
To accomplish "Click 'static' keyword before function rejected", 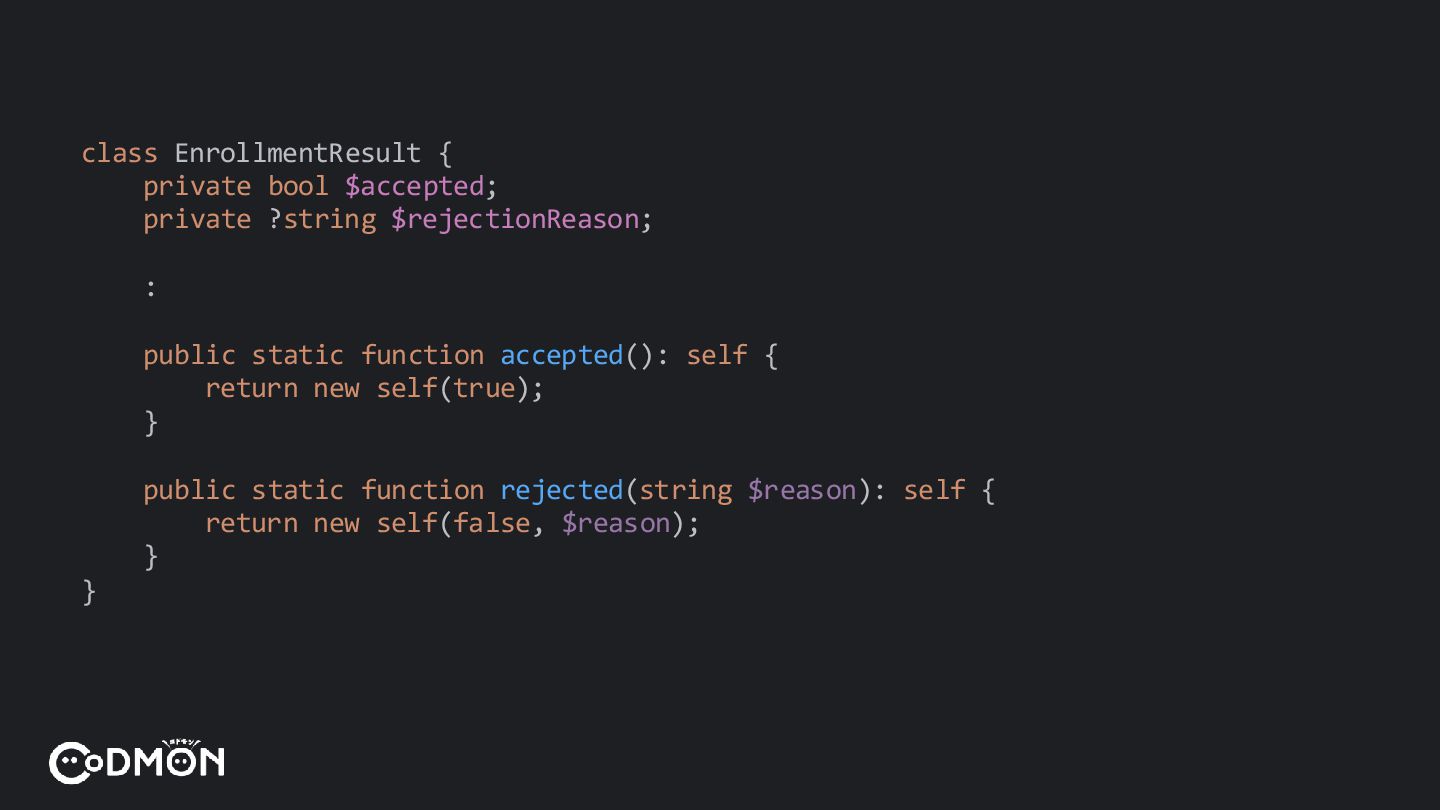I will click(297, 490).
